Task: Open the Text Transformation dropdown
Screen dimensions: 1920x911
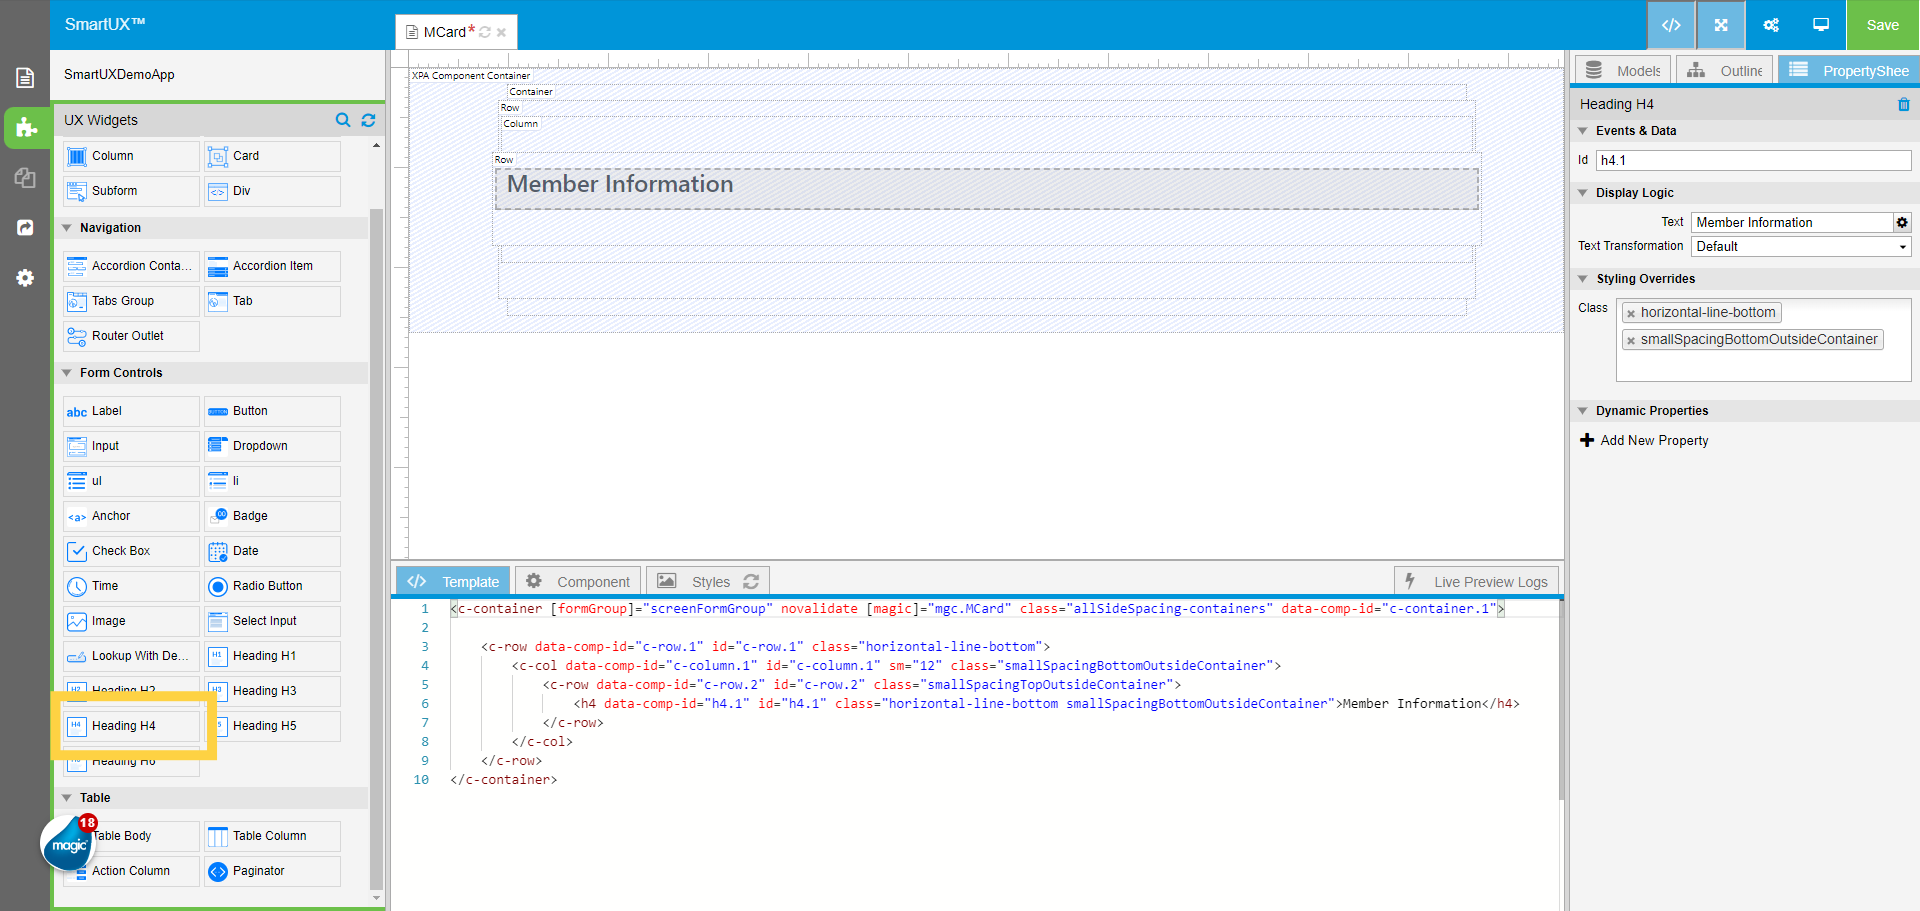Action: coord(1801,247)
